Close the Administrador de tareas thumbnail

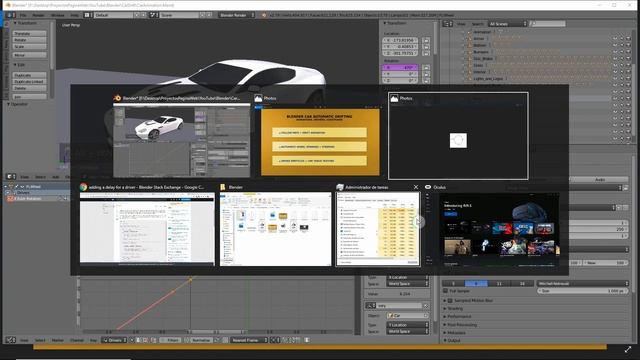coord(416,187)
